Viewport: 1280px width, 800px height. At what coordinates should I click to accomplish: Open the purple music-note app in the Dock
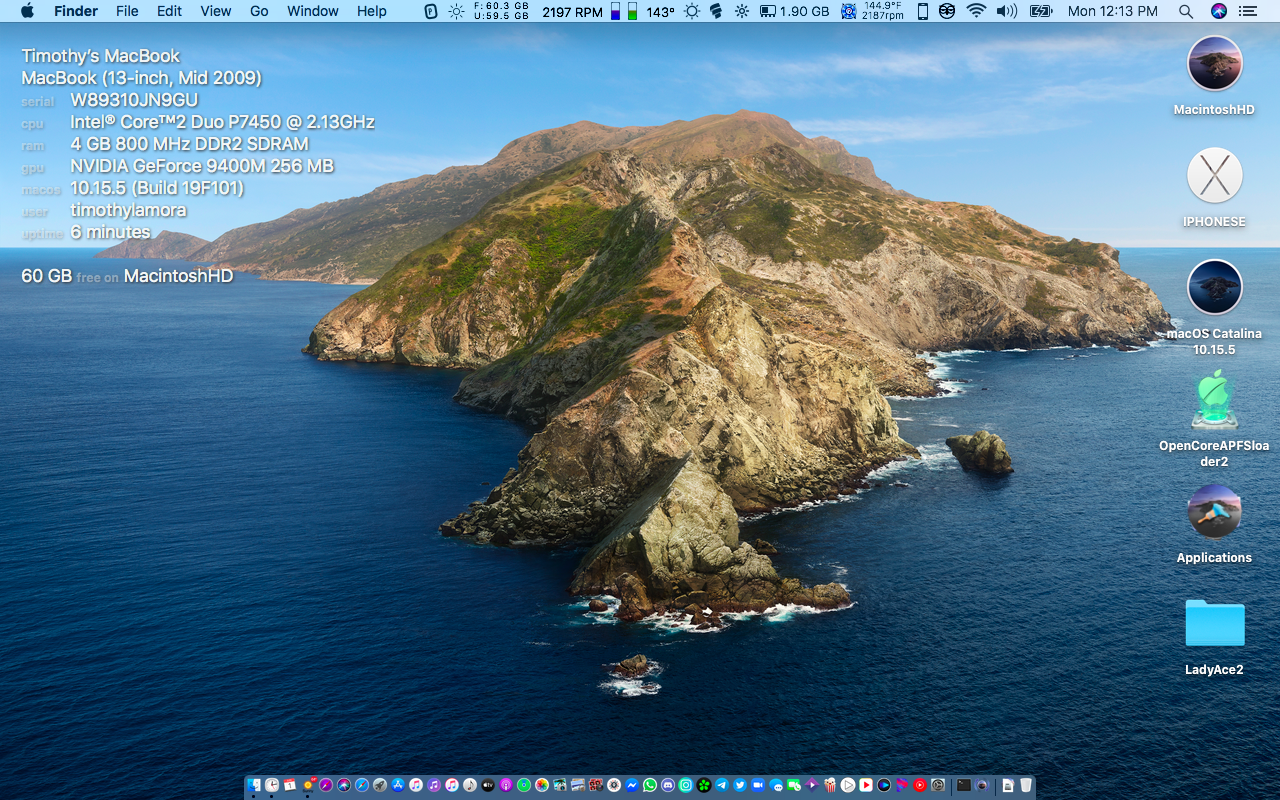click(x=434, y=785)
